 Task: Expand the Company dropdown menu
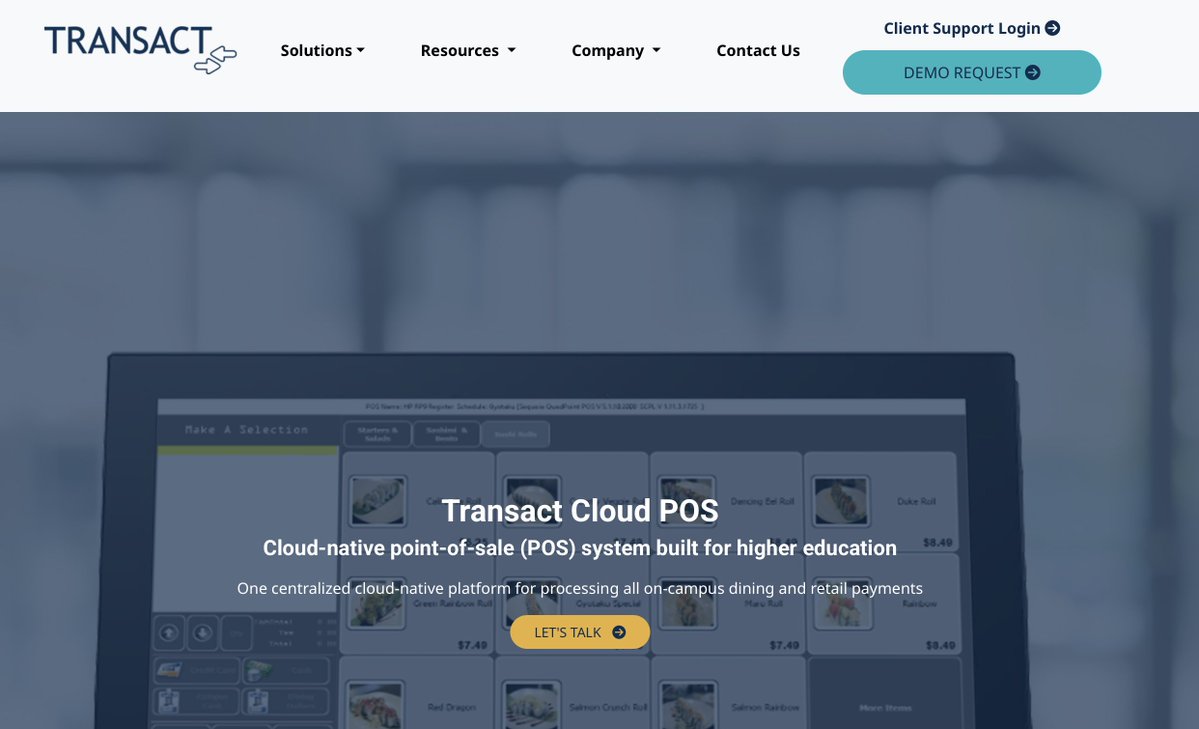[x=616, y=50]
